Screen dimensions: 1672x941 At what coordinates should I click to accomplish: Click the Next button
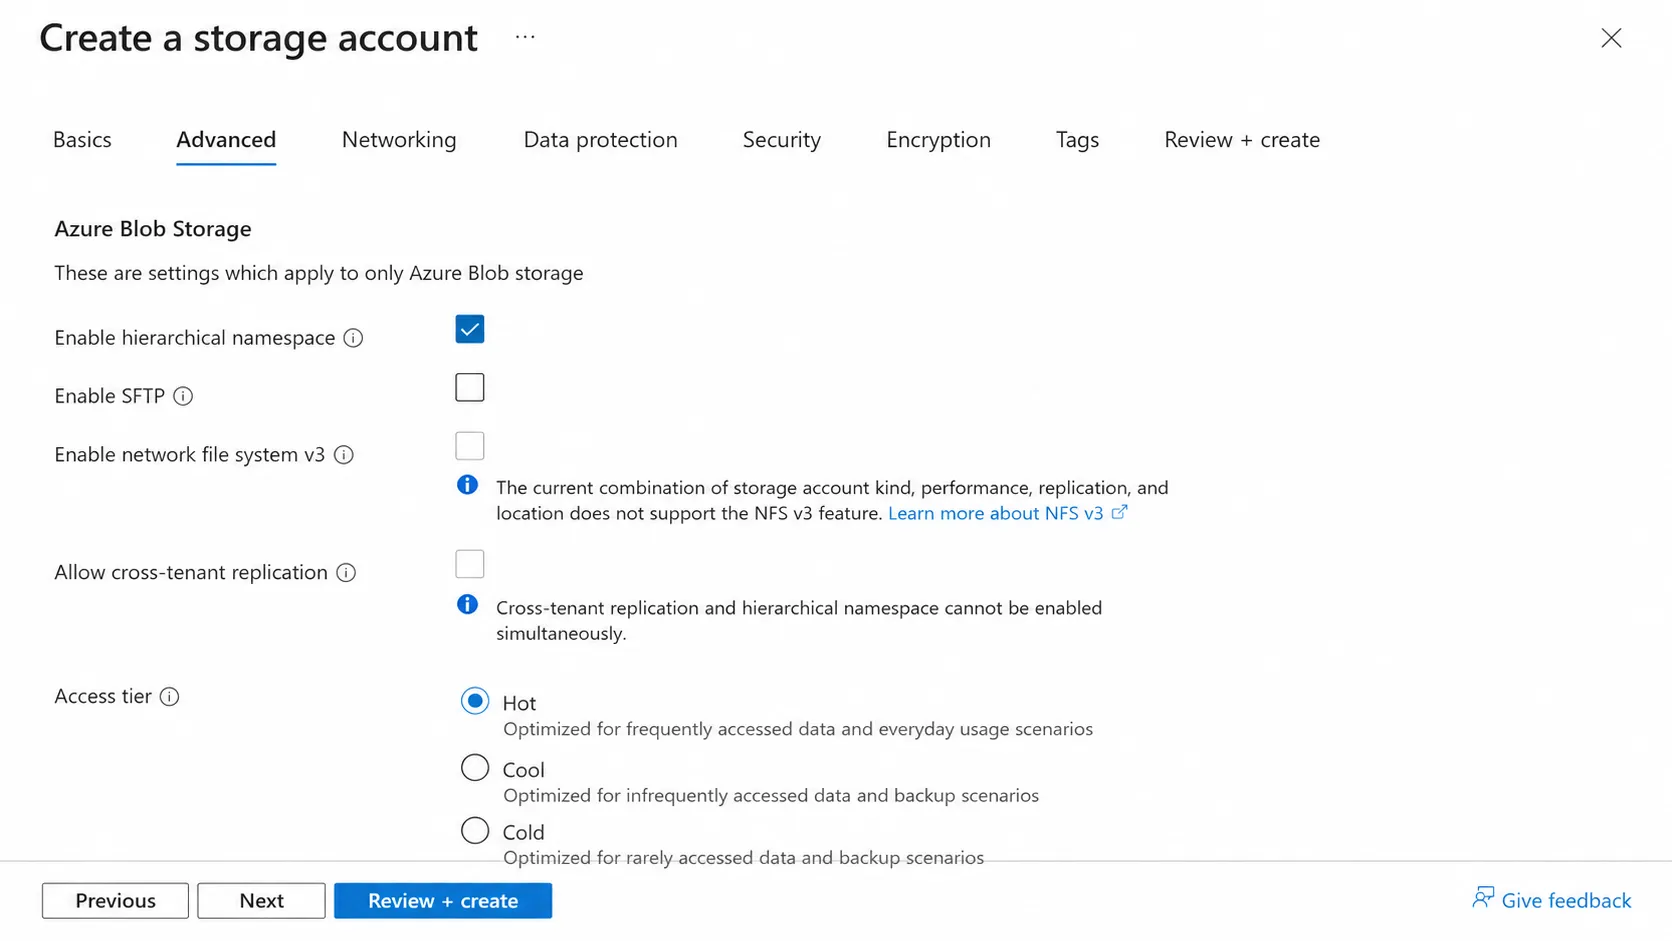(x=261, y=901)
